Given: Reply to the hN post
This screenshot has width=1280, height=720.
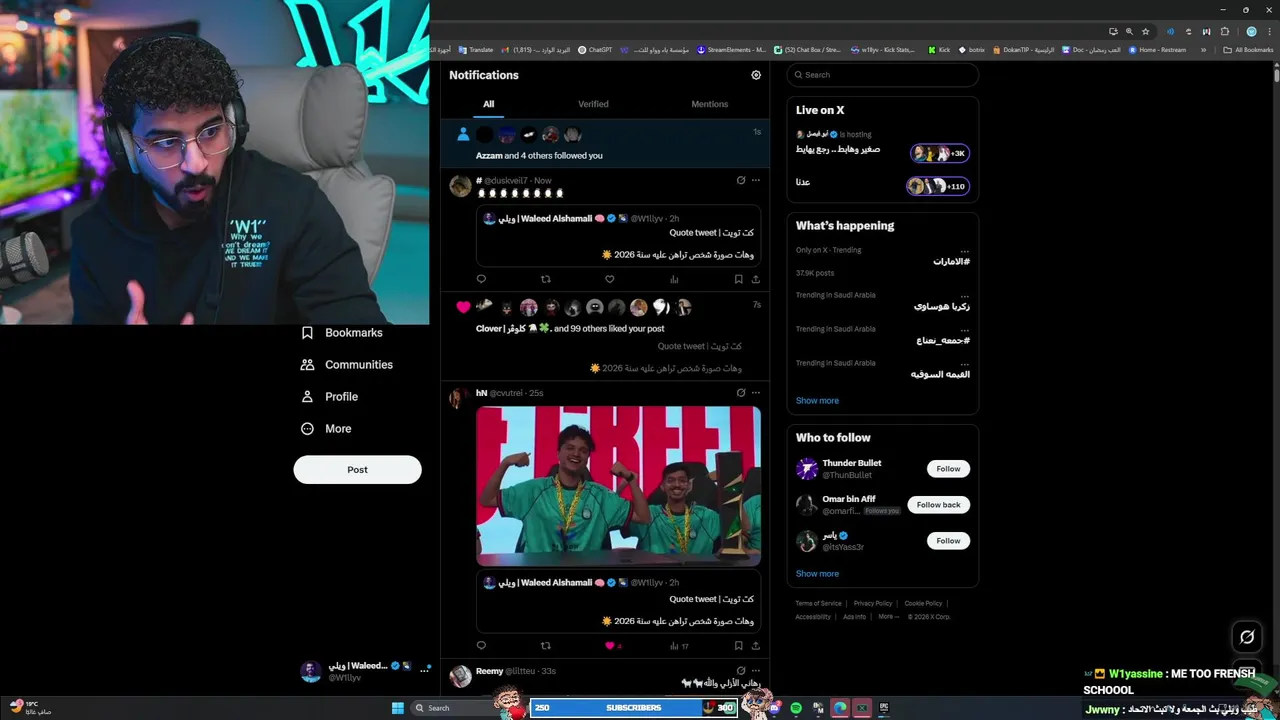Looking at the screenshot, I should tap(481, 646).
